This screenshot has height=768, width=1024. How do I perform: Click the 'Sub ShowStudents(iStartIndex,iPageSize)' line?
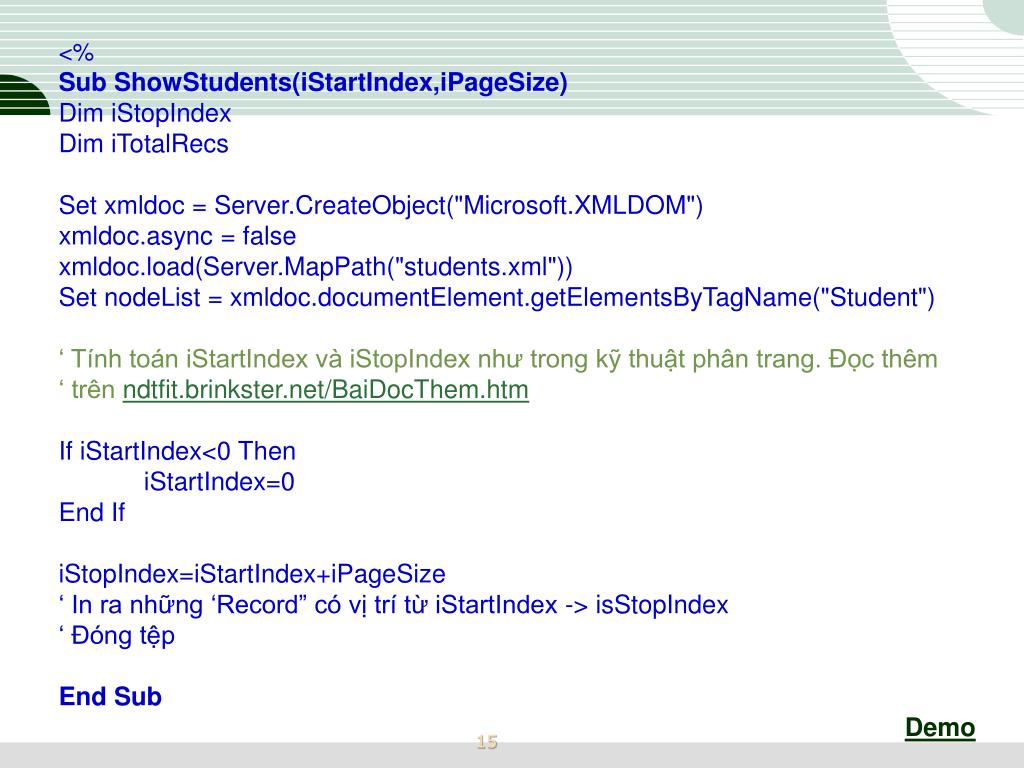point(313,82)
